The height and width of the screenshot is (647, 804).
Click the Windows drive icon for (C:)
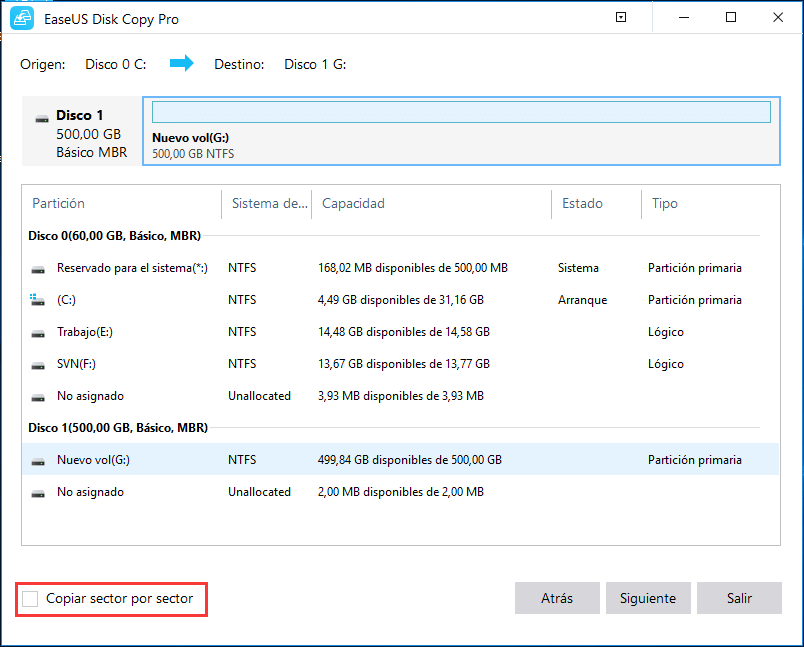click(37, 300)
